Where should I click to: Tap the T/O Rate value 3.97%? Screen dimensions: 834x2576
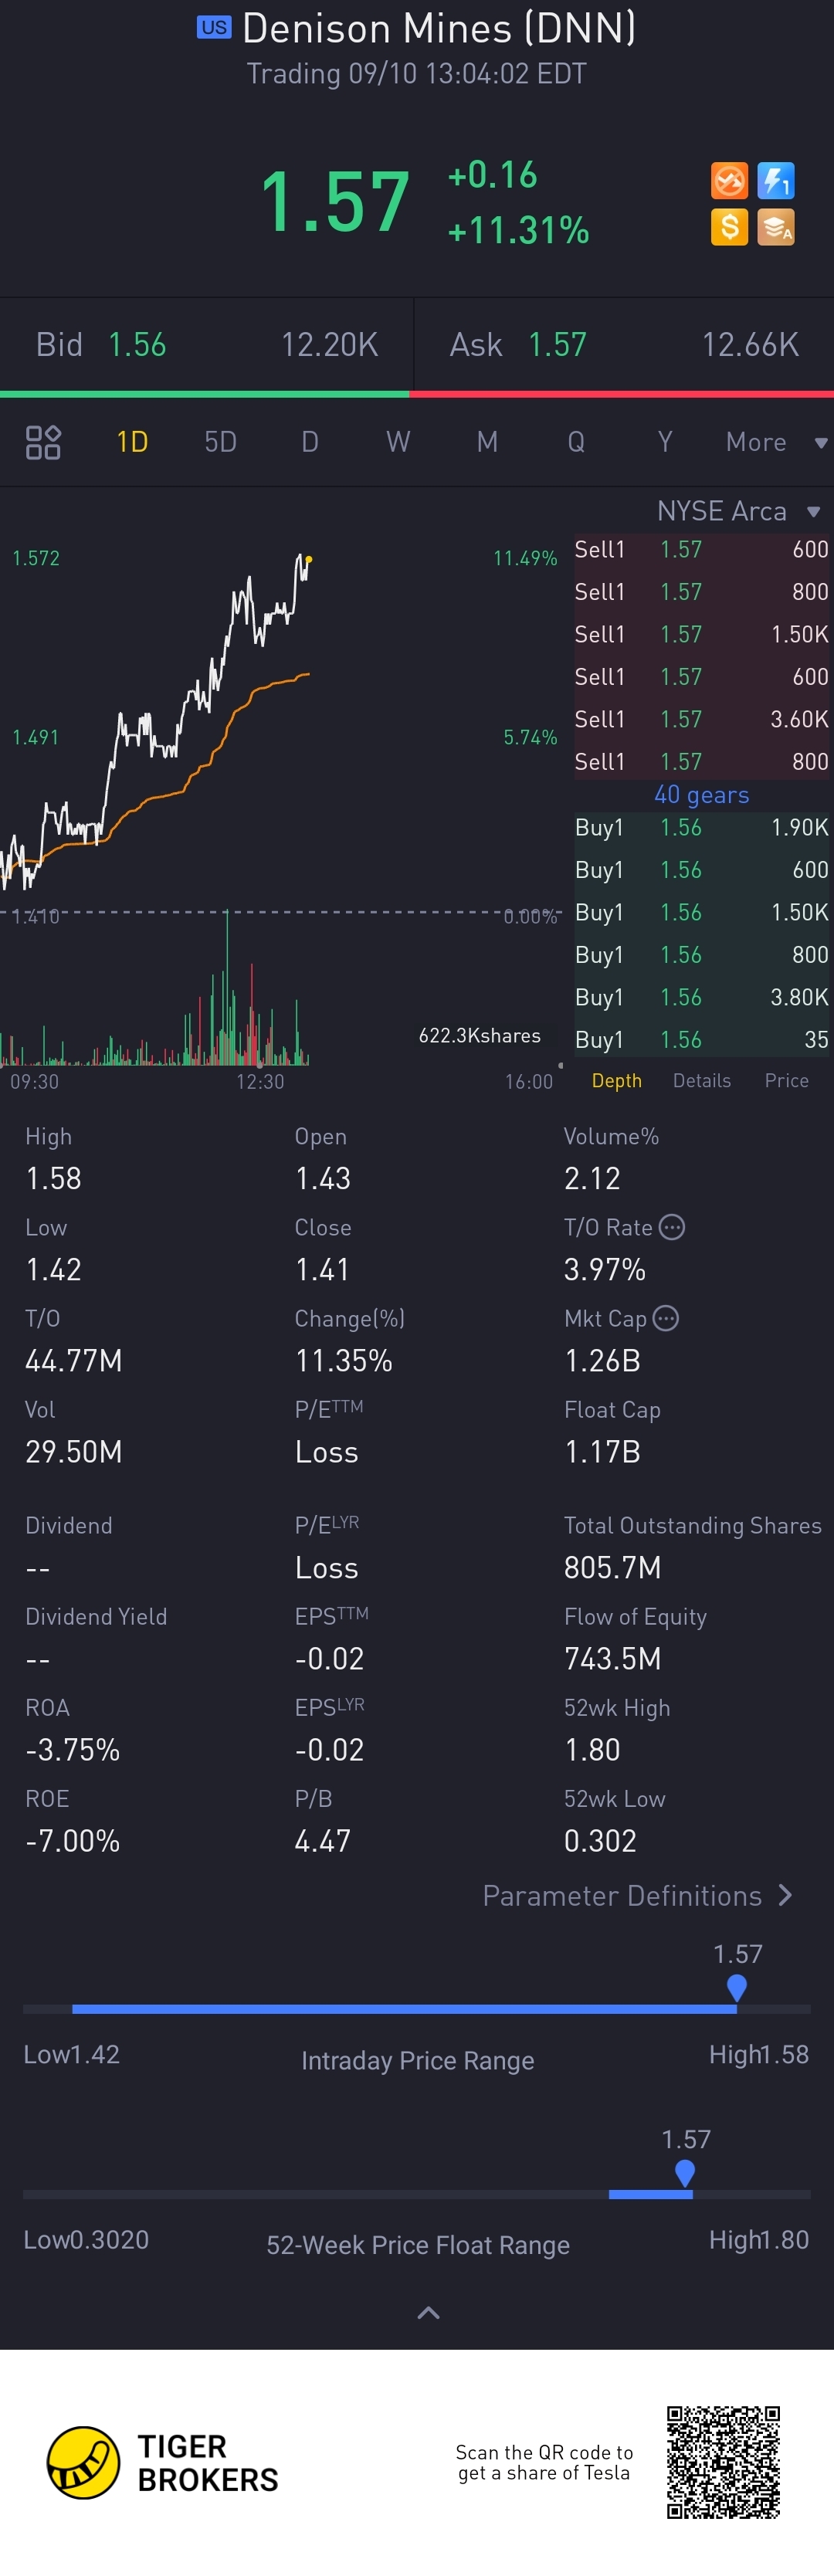pos(605,1270)
